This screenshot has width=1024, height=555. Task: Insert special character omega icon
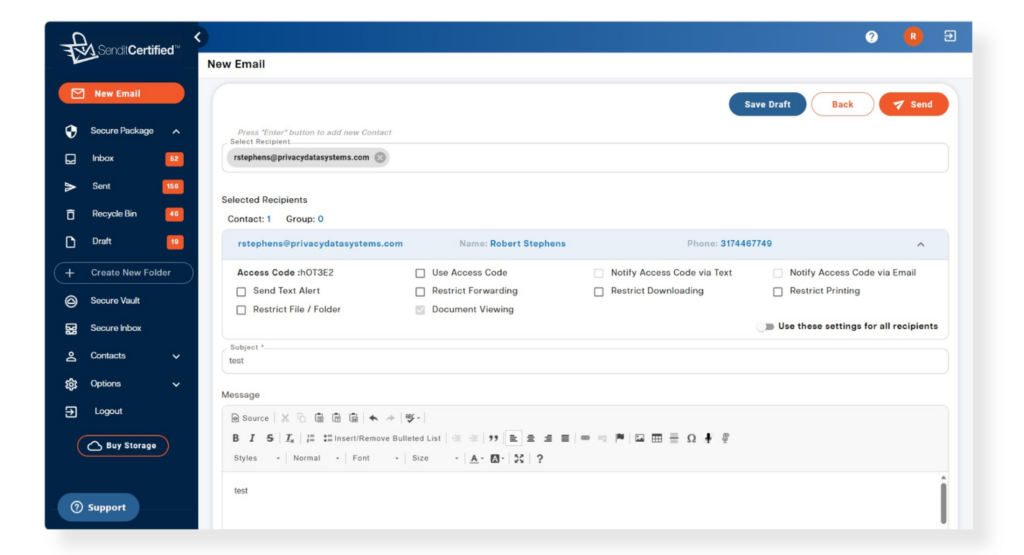pyautogui.click(x=691, y=438)
